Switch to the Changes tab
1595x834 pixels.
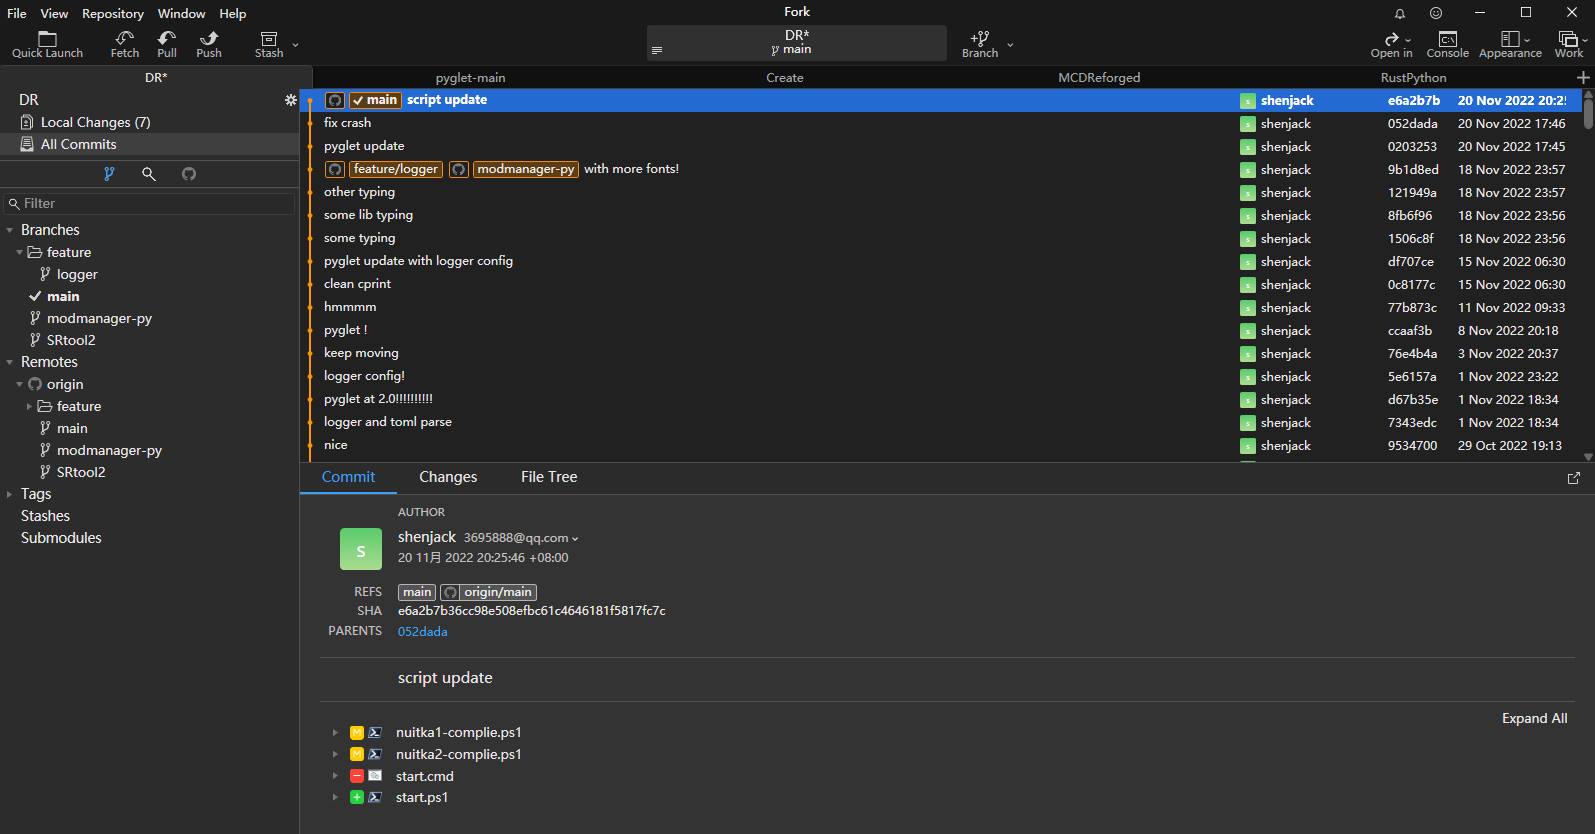pyautogui.click(x=448, y=477)
